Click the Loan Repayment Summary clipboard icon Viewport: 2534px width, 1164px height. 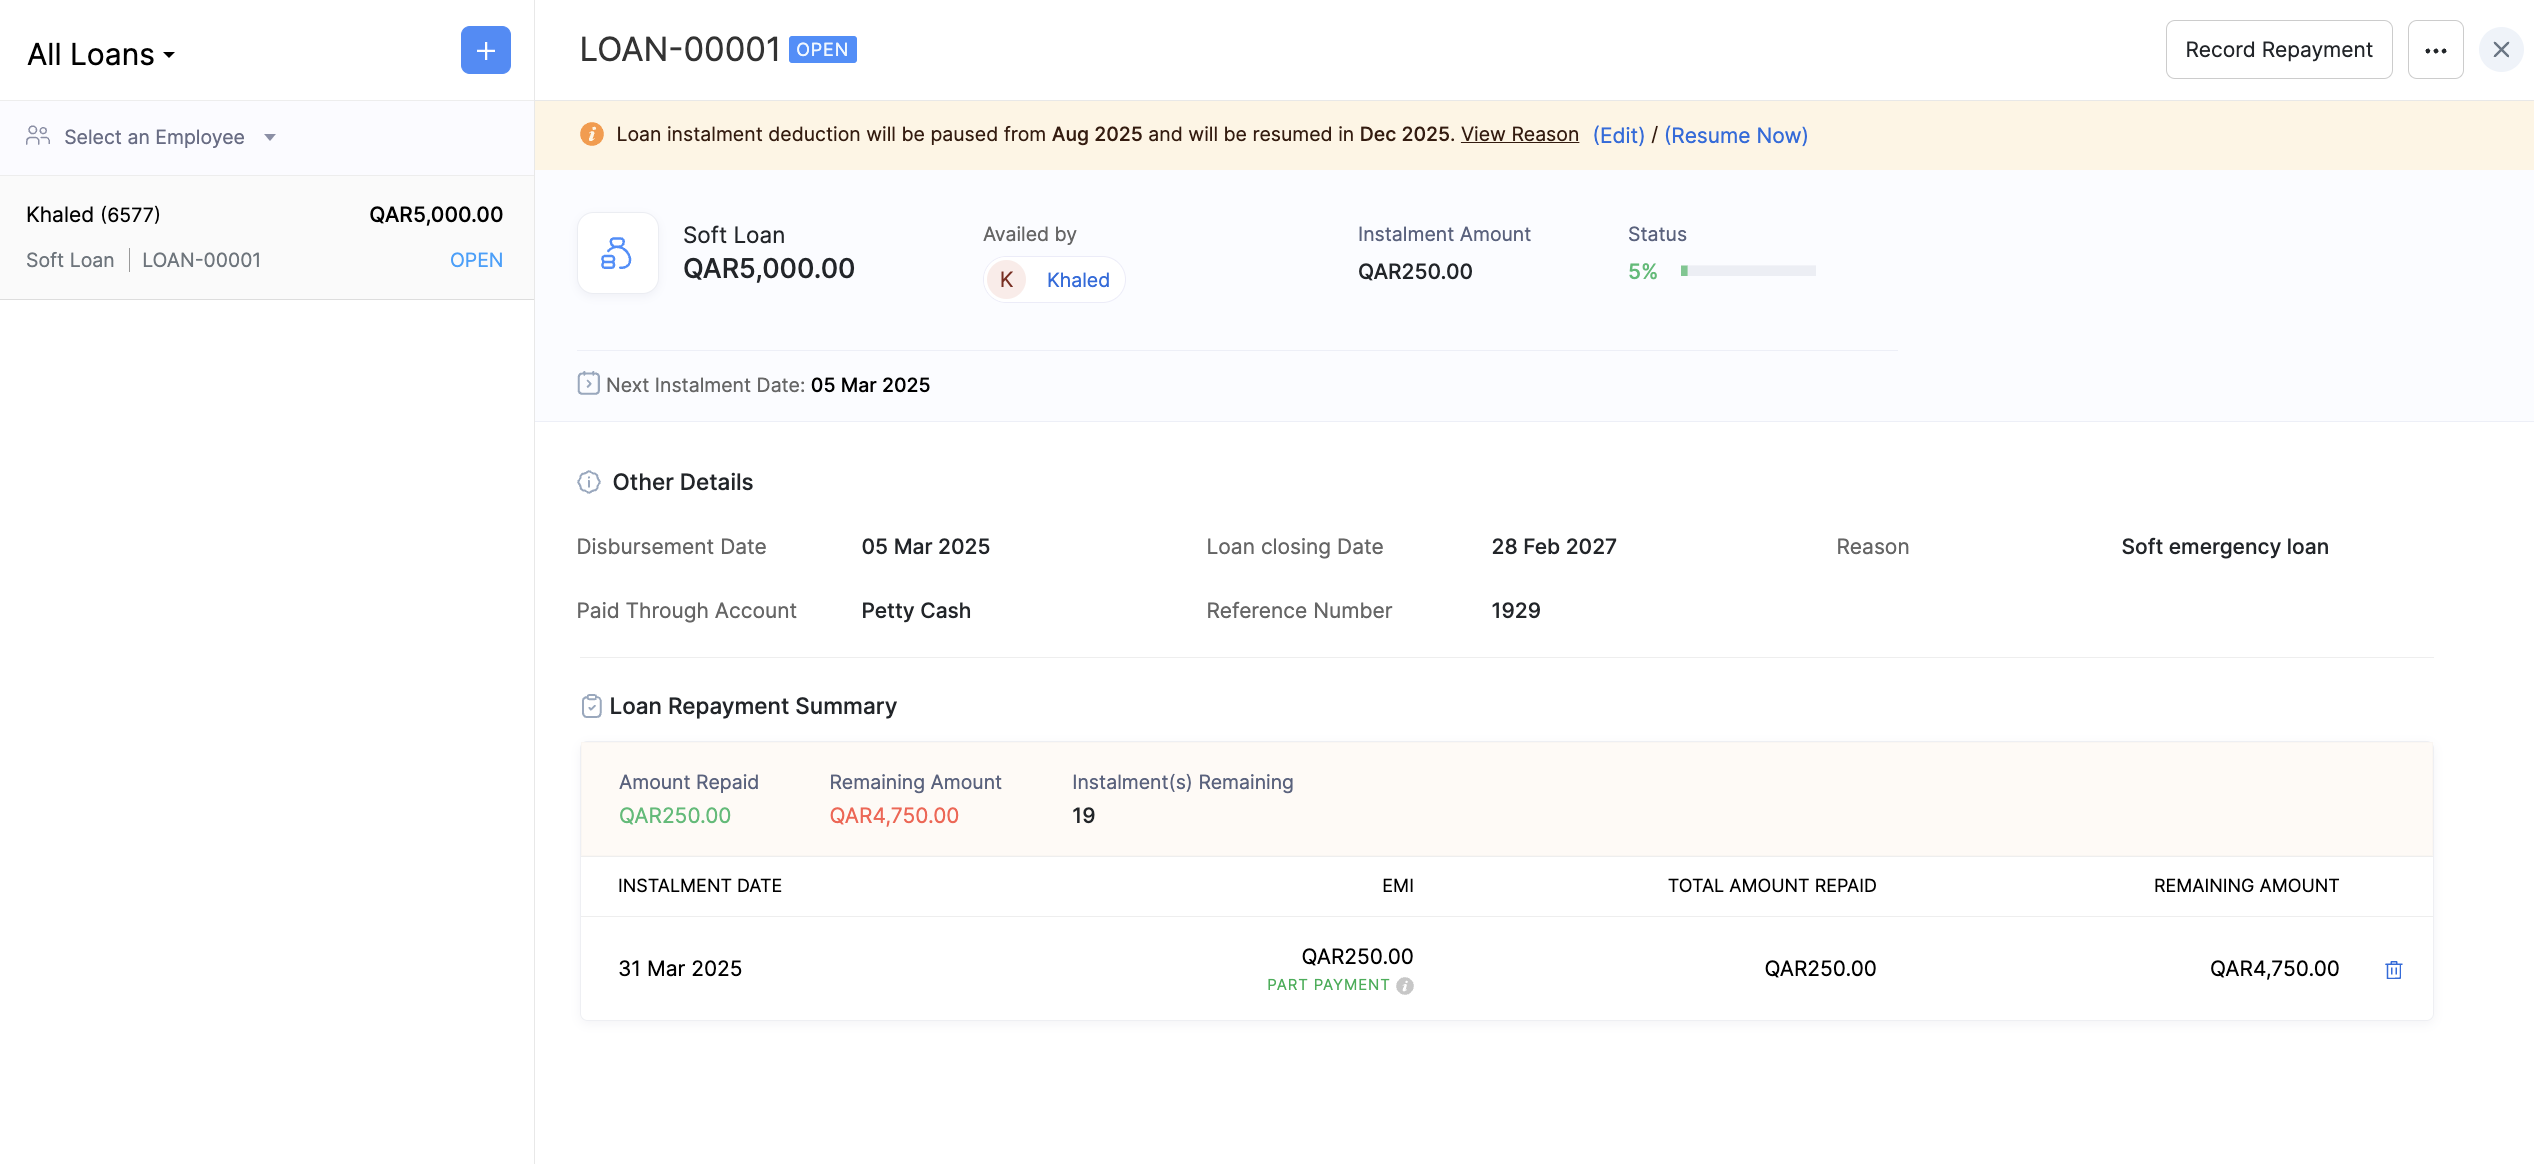coord(591,706)
